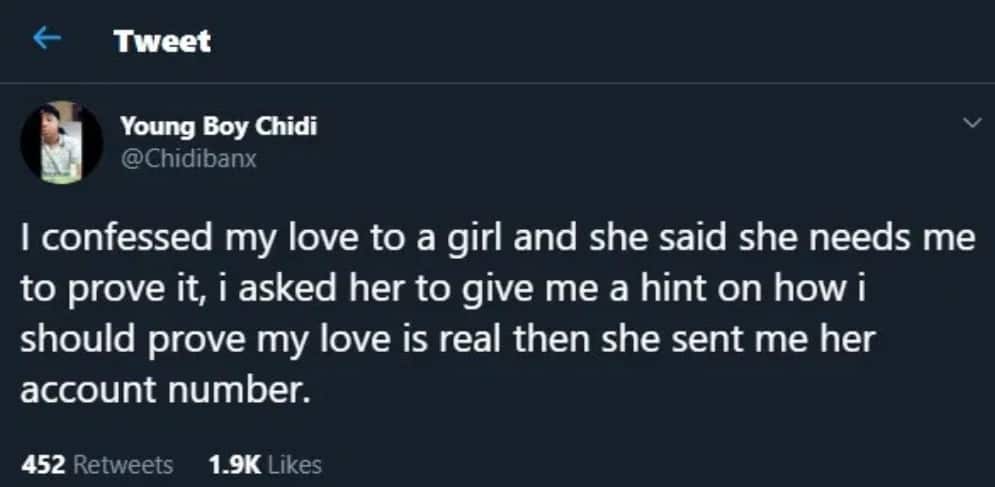
Task: Click the "account number." text in tweet
Action: [x=160, y=389]
